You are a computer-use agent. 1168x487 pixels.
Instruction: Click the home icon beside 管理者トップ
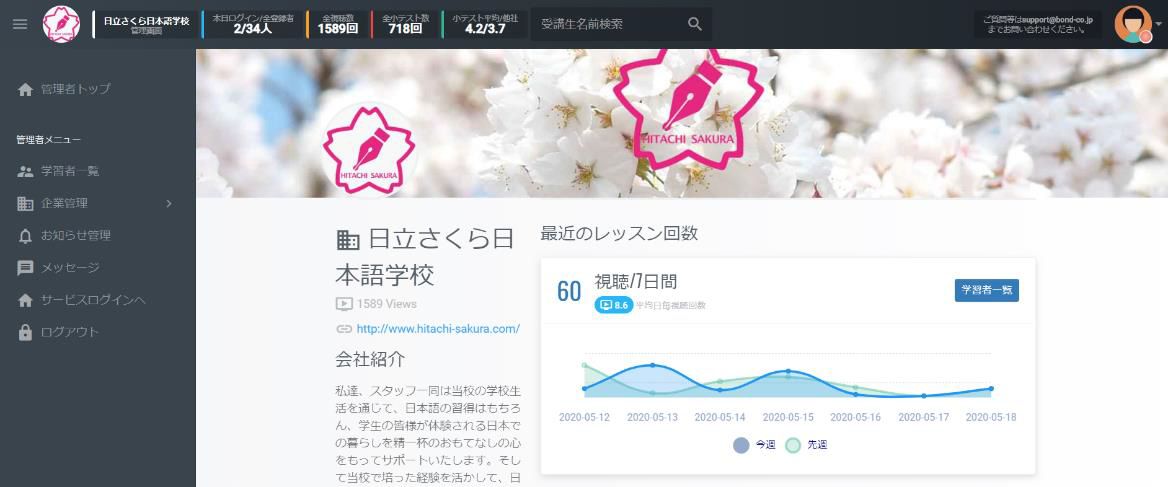coord(26,89)
